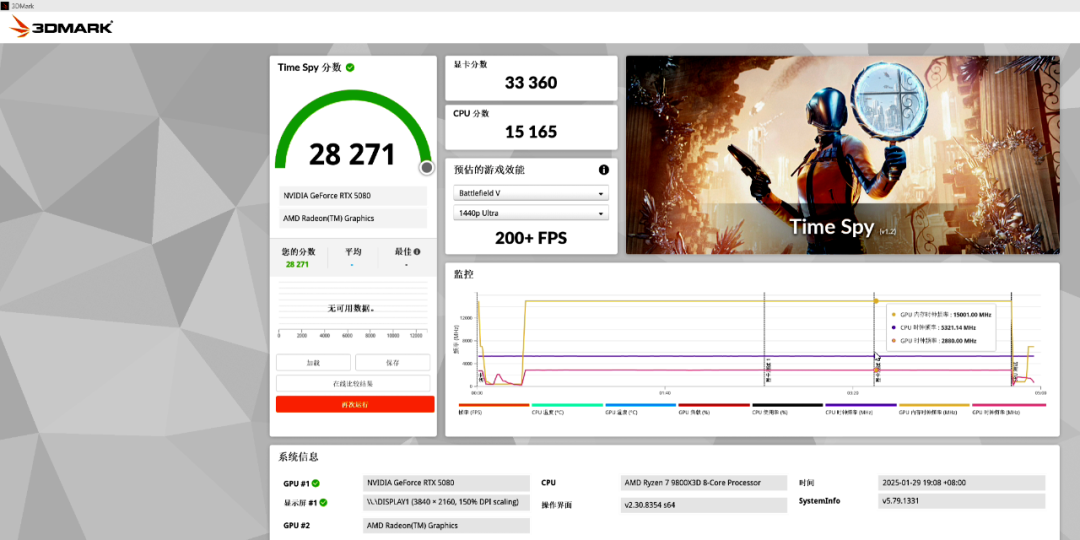Click the dashed marker line before 03:20
1080x540 pixels.
pos(765,339)
